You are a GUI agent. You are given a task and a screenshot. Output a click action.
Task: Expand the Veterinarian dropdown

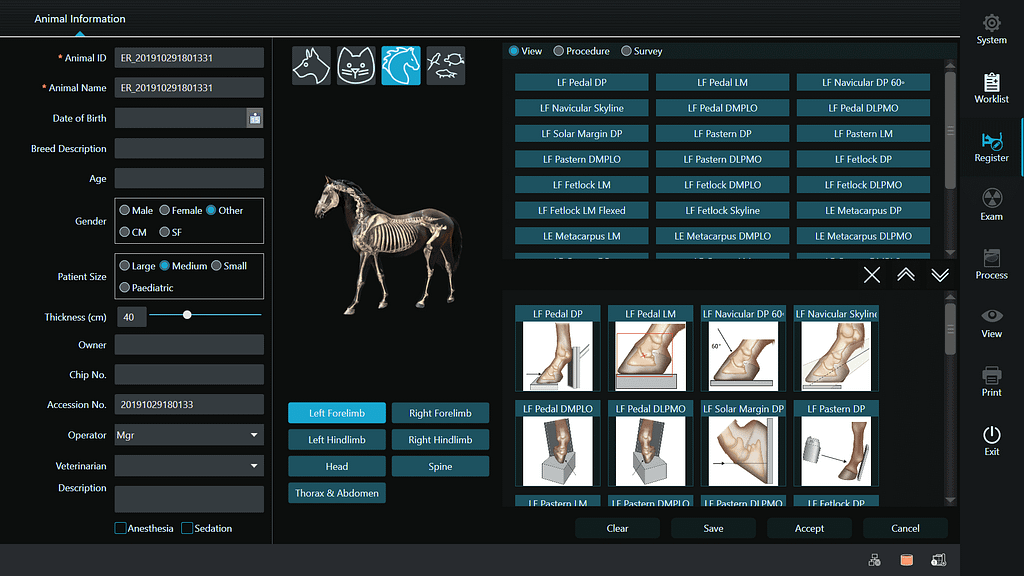[254, 466]
